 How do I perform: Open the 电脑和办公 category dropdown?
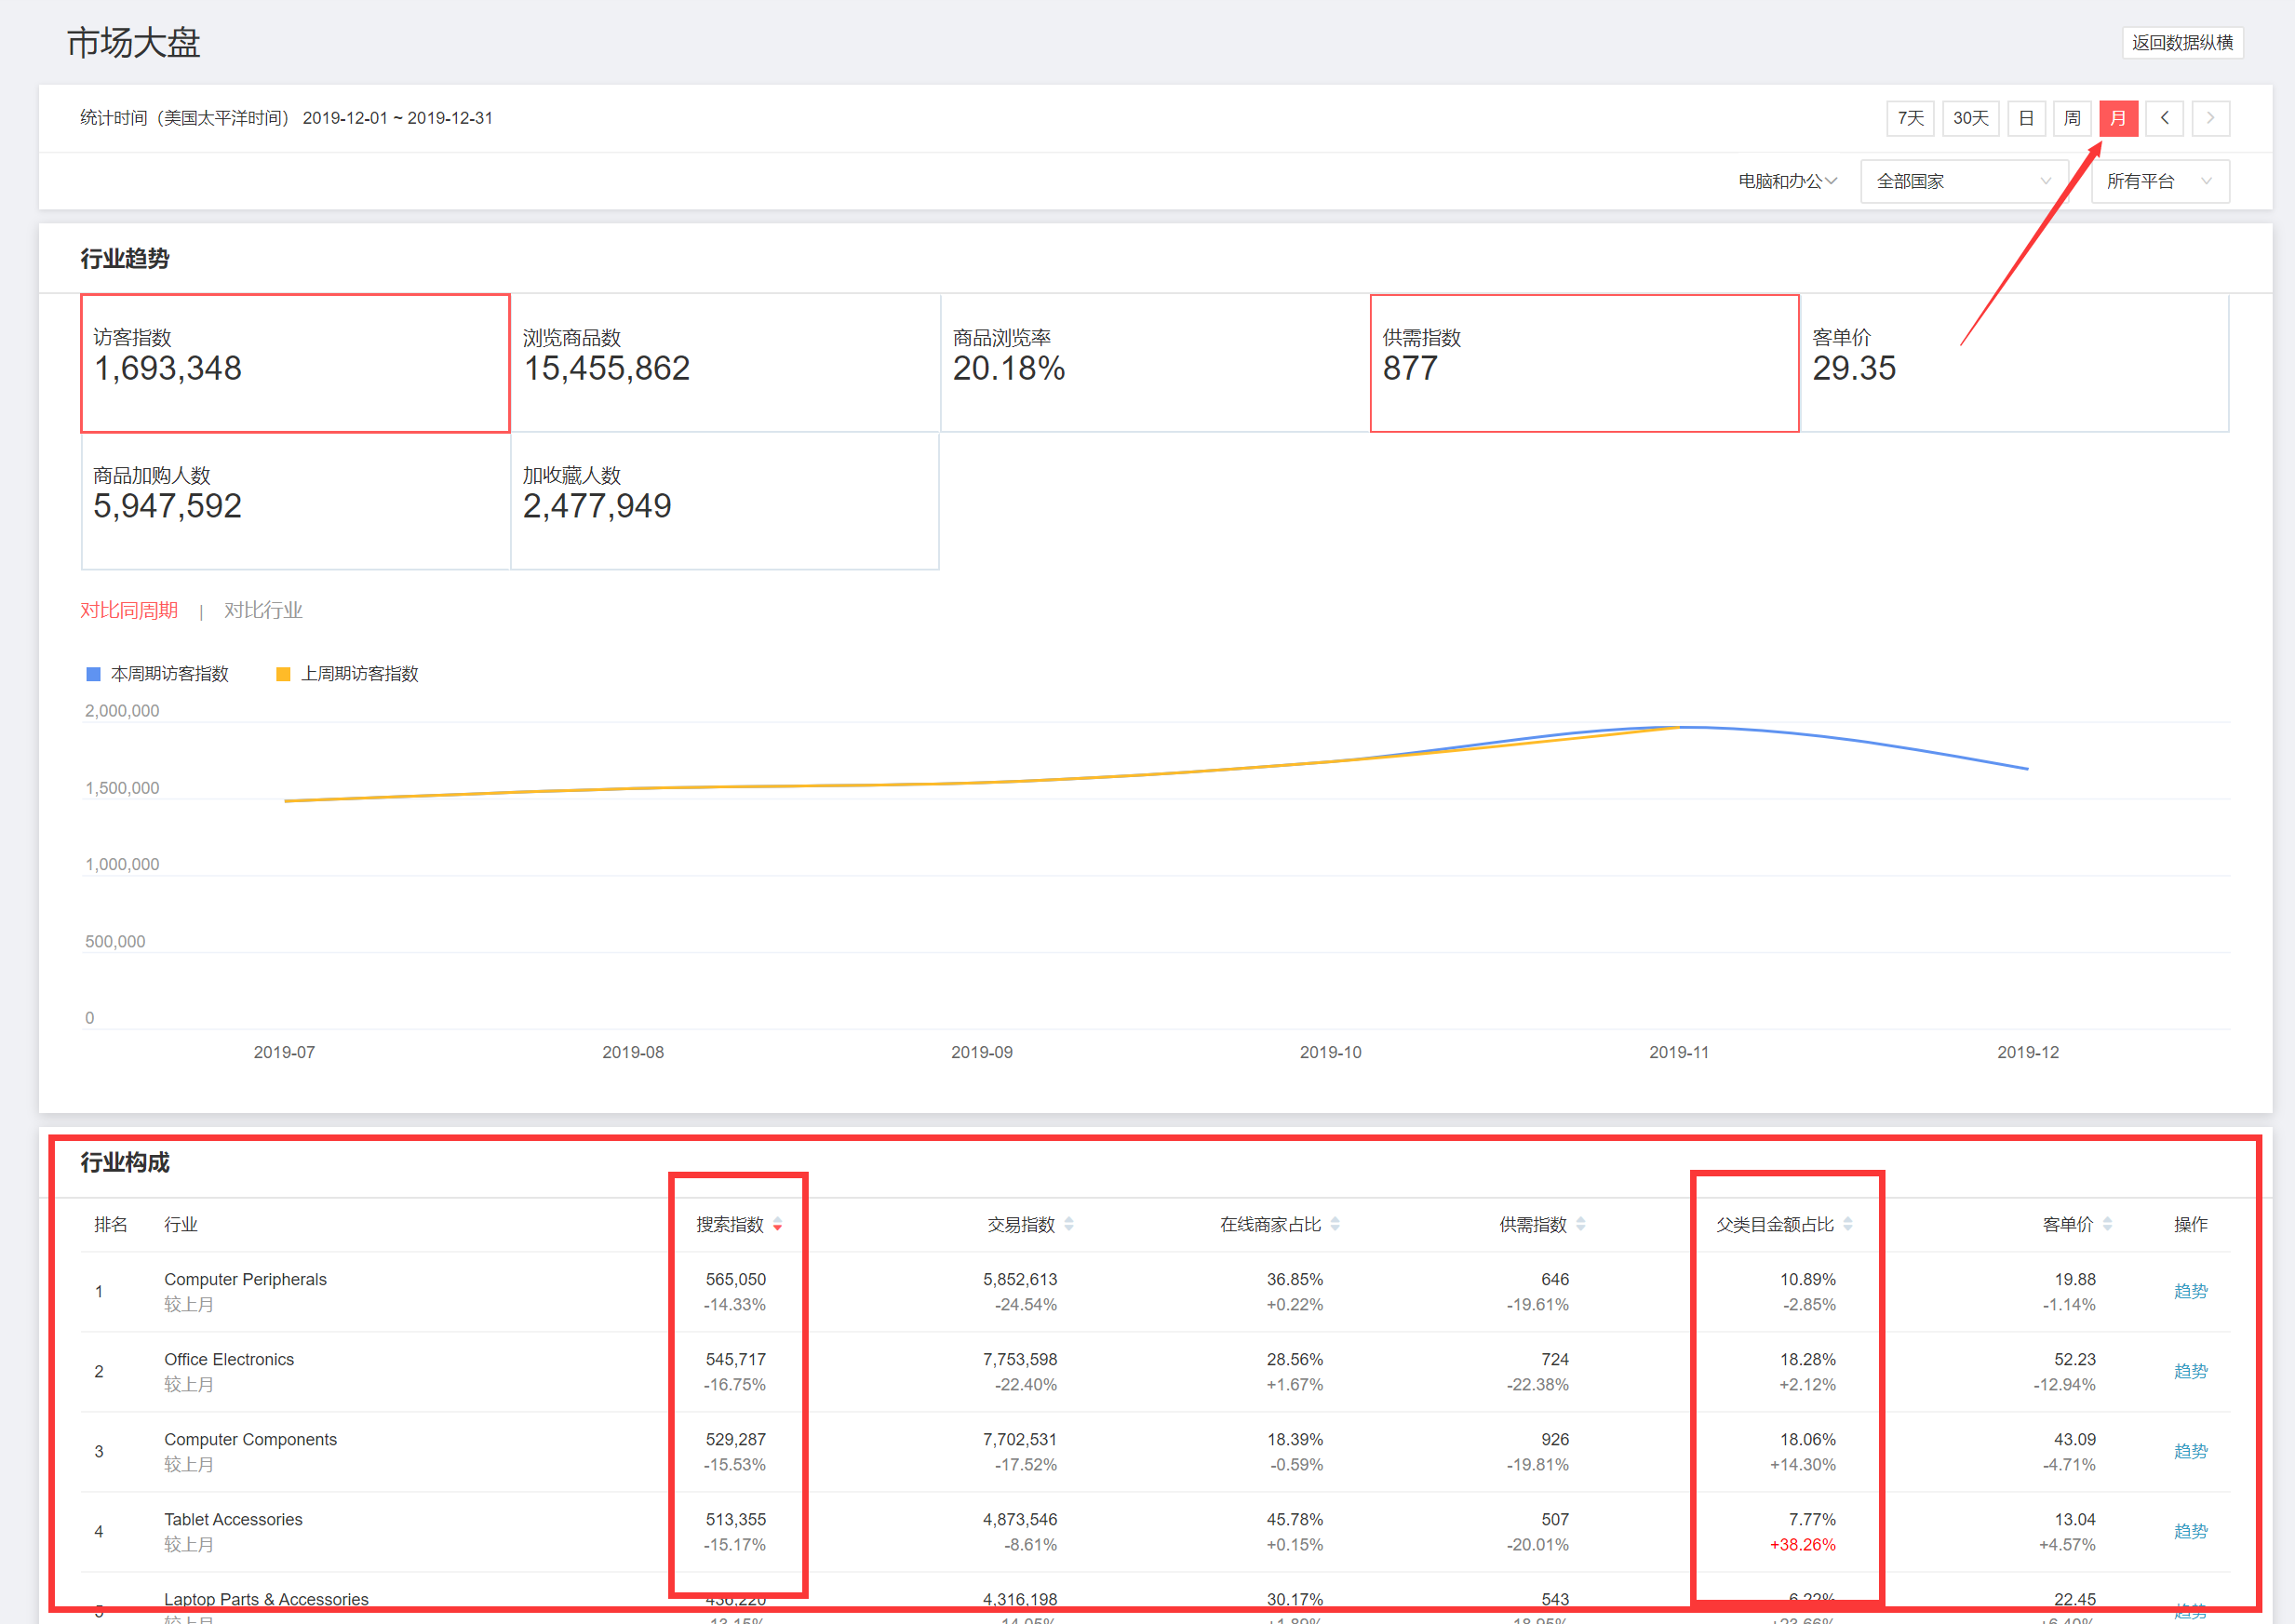tap(1787, 181)
